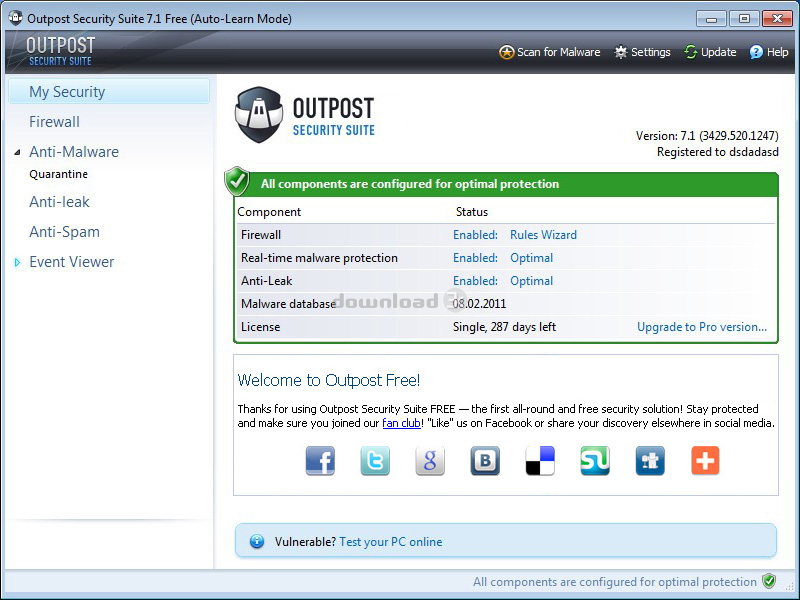Click Test your PC online link
The height and width of the screenshot is (600, 800).
click(391, 542)
